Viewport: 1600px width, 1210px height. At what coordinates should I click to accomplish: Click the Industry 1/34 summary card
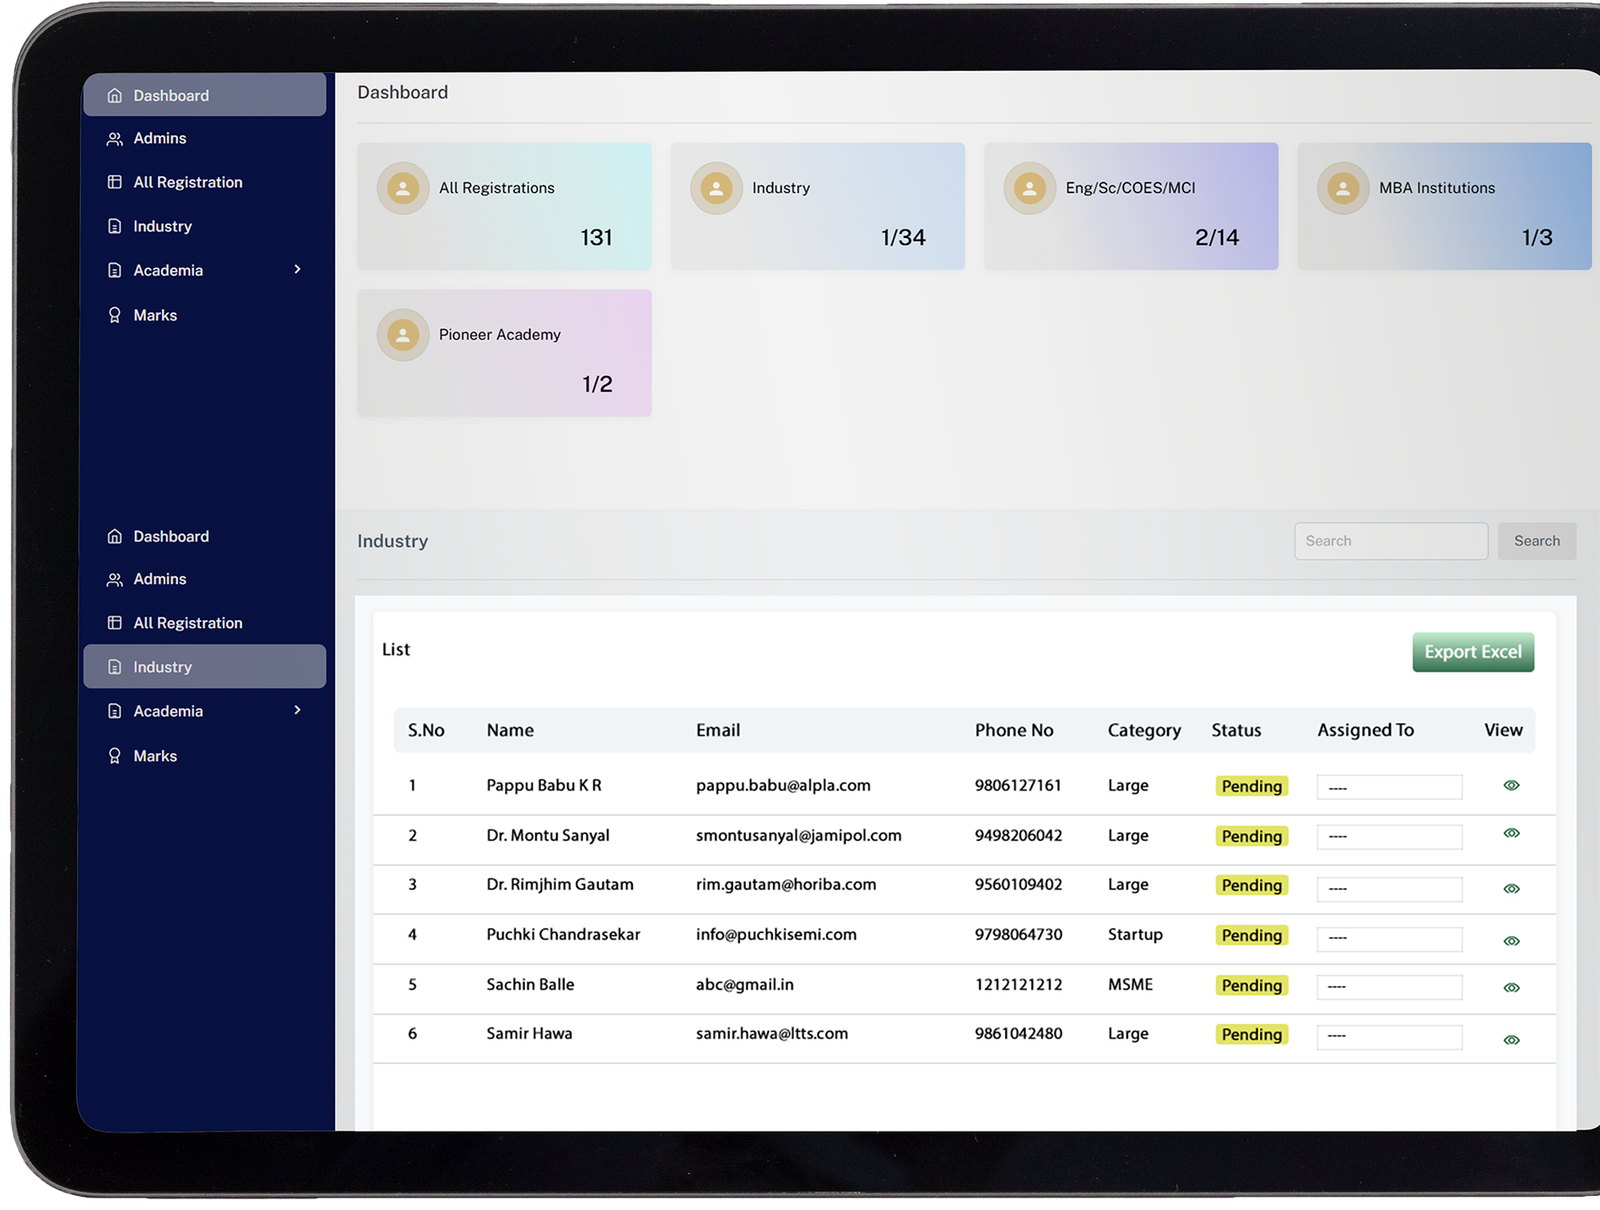tap(817, 205)
